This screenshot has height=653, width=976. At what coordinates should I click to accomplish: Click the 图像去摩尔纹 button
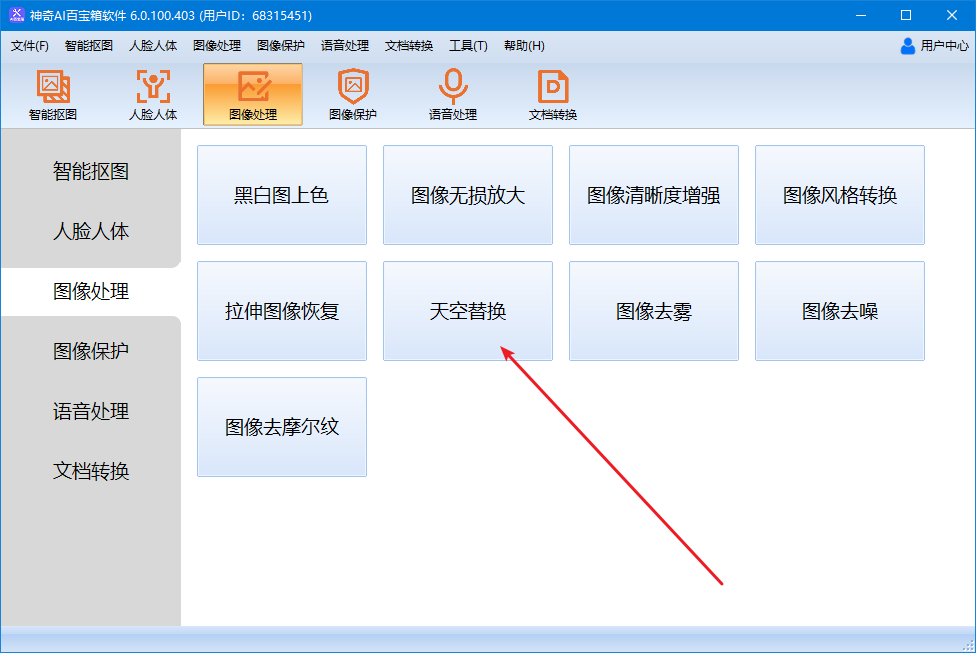[x=282, y=427]
